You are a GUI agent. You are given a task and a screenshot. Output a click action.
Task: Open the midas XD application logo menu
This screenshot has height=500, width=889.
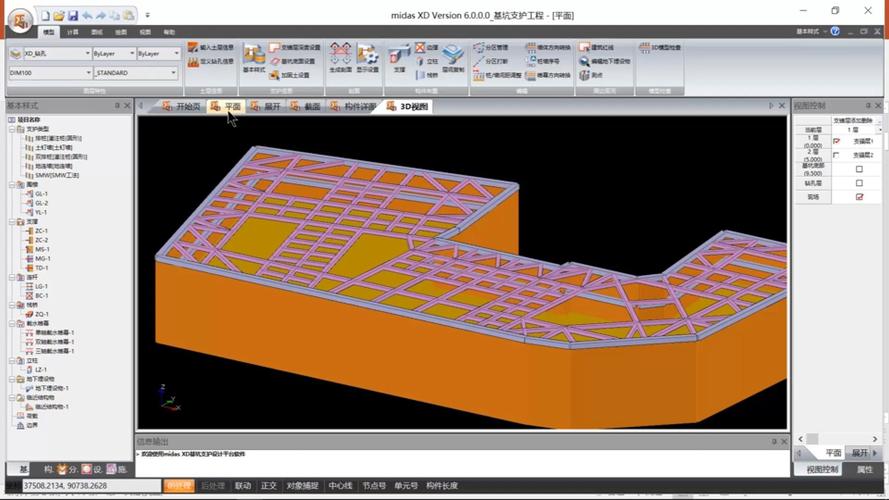(x=20, y=20)
